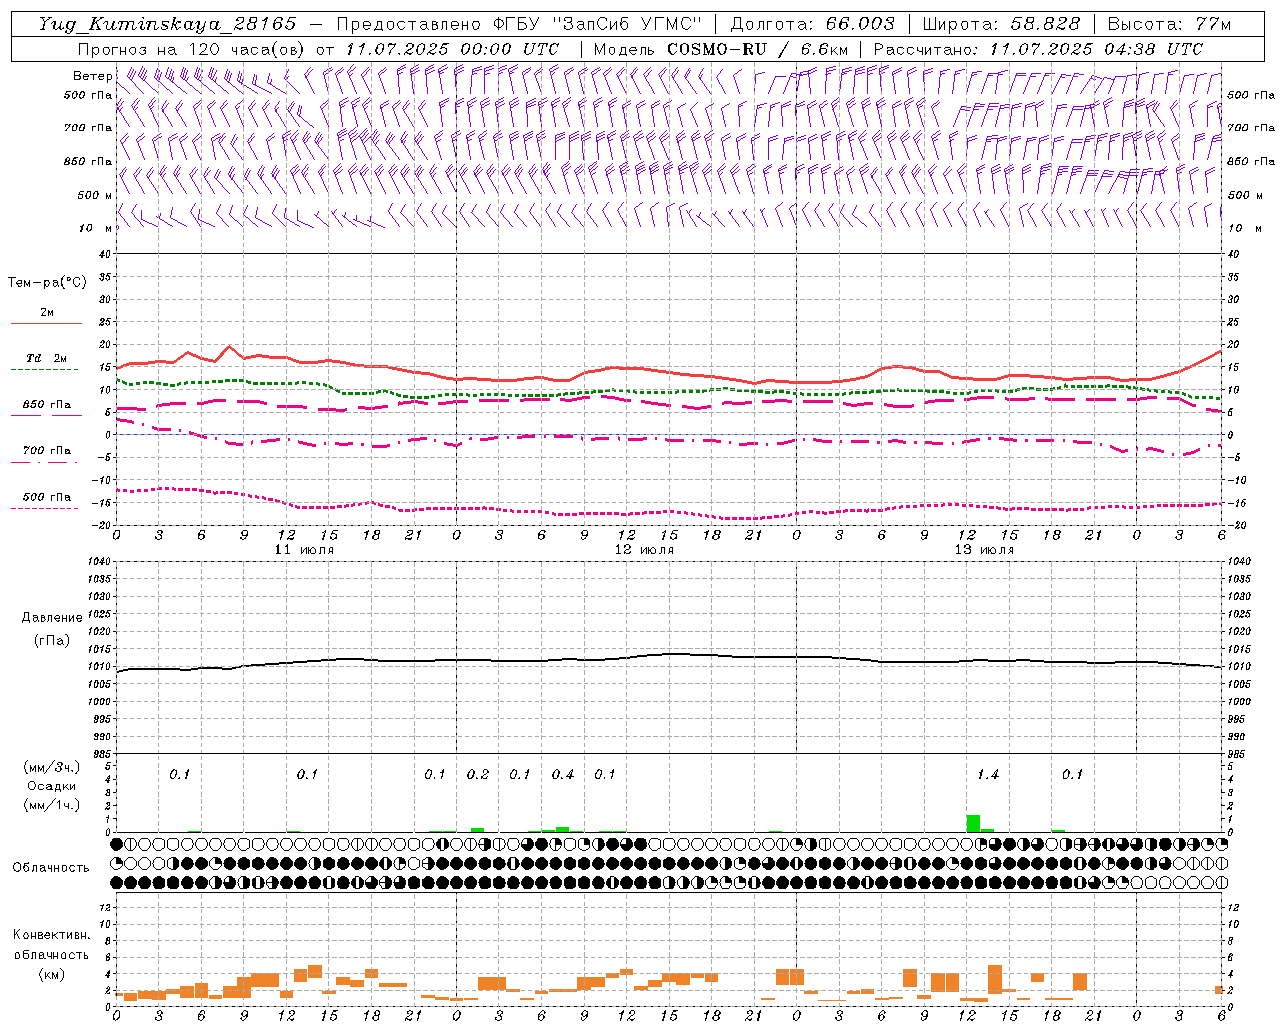Click the black pressure curve

[x=668, y=655]
